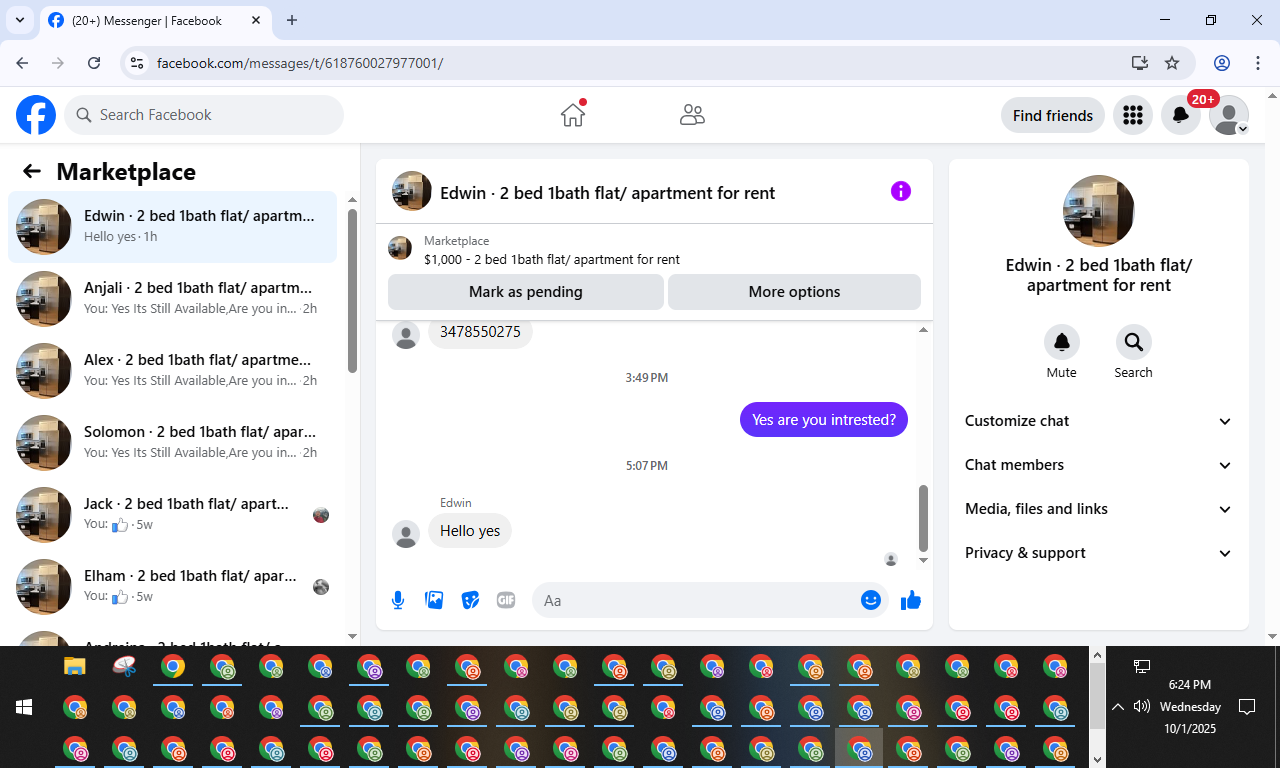Open conversation information purple icon
Image resolution: width=1280 pixels, height=768 pixels.
(x=901, y=191)
